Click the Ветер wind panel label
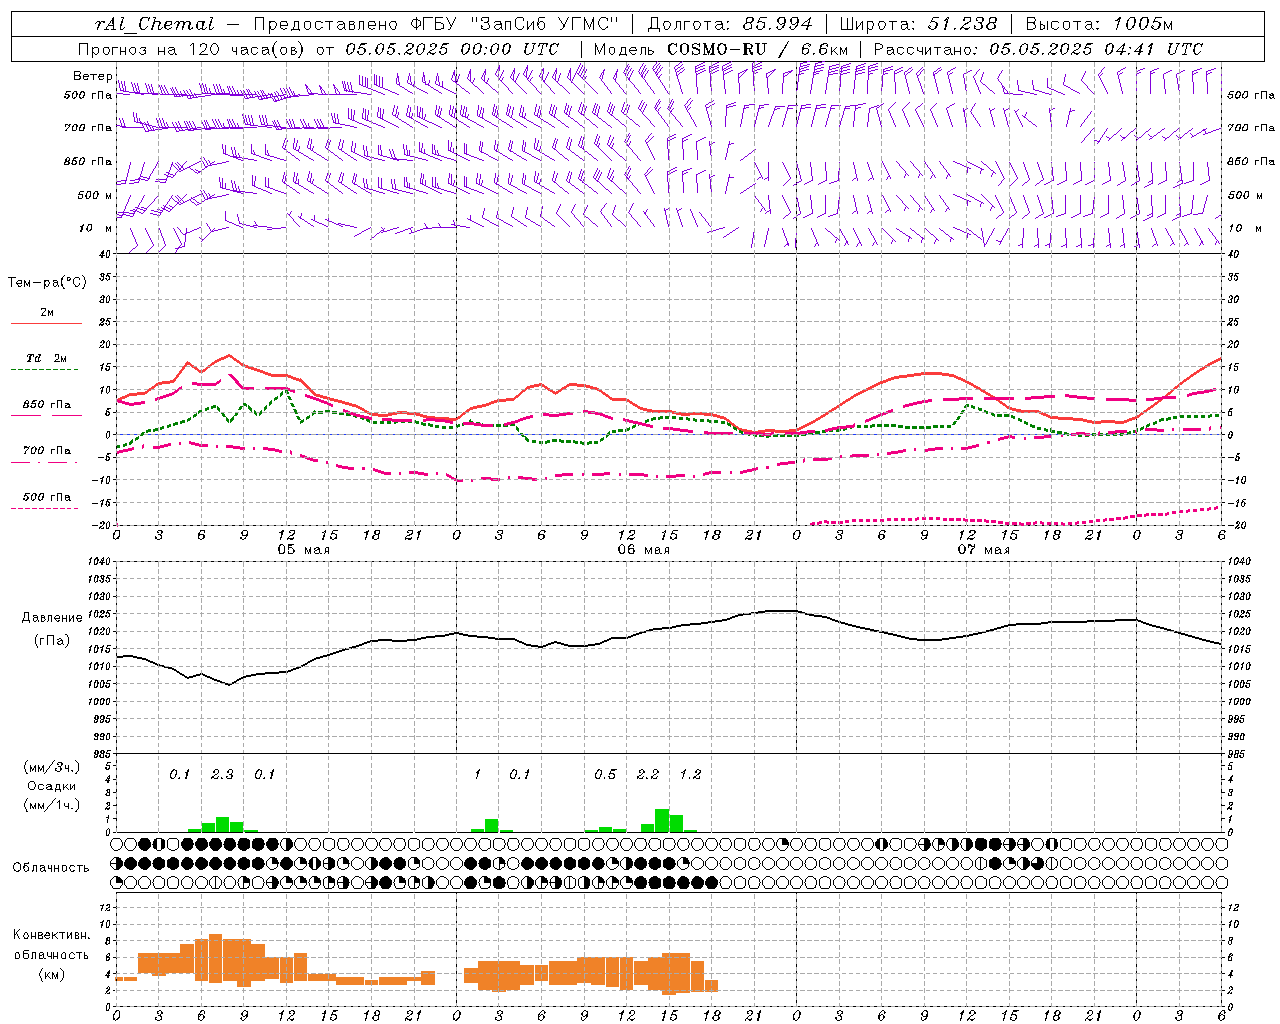 pos(92,76)
